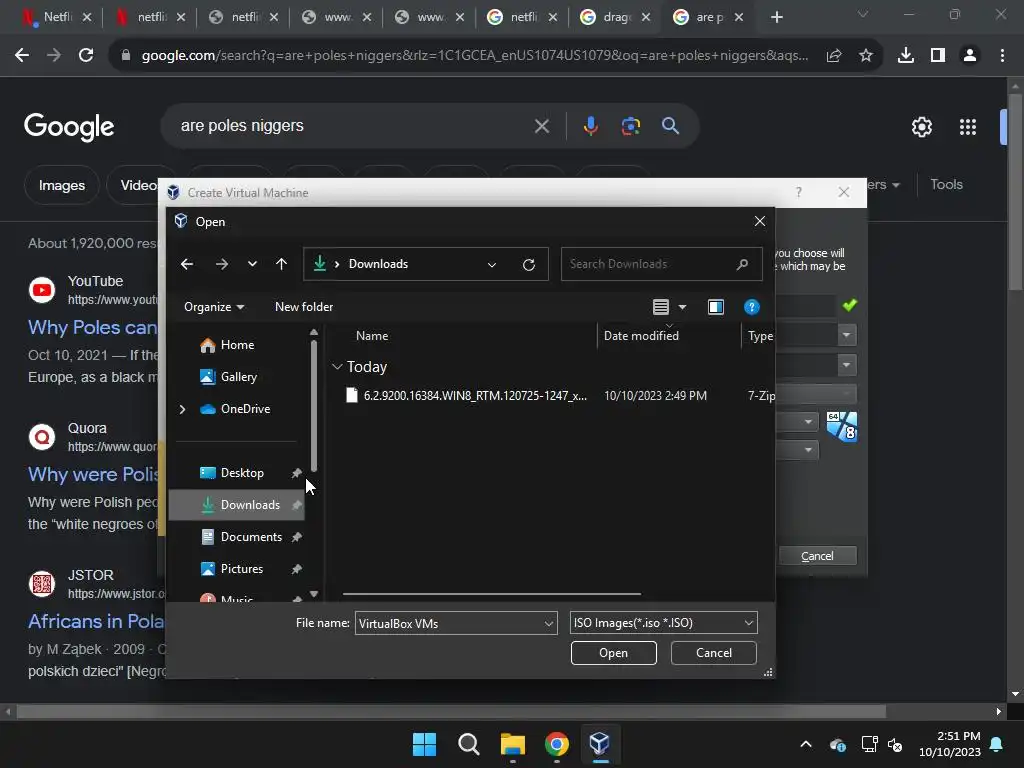Select Home in the navigation pane

(236, 345)
